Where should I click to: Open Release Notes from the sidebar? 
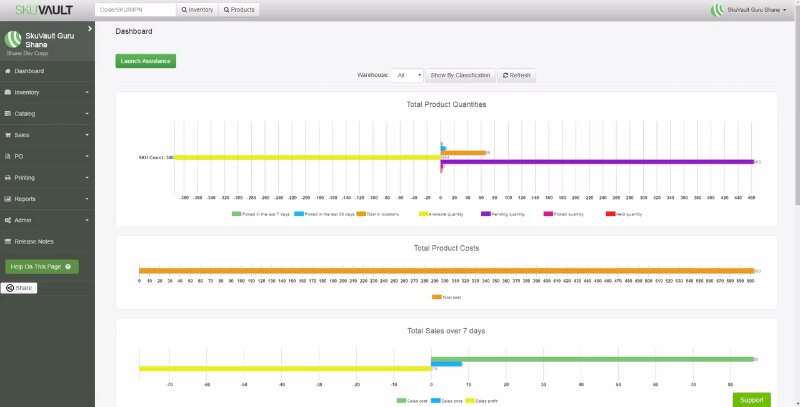pos(34,241)
